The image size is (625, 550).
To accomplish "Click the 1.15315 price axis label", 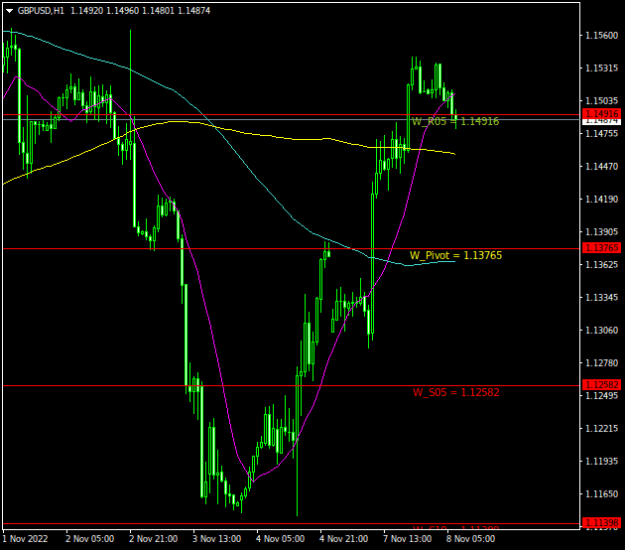I will 601,68.
